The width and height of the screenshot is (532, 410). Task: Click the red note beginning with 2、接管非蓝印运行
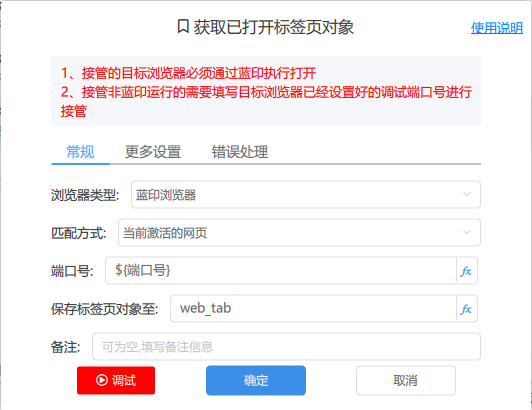click(266, 101)
